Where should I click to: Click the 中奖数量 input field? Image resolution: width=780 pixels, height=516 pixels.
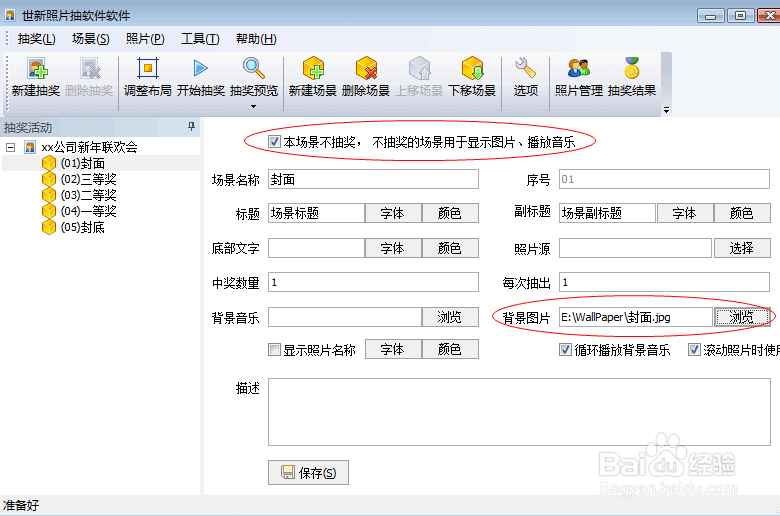[x=373, y=282]
